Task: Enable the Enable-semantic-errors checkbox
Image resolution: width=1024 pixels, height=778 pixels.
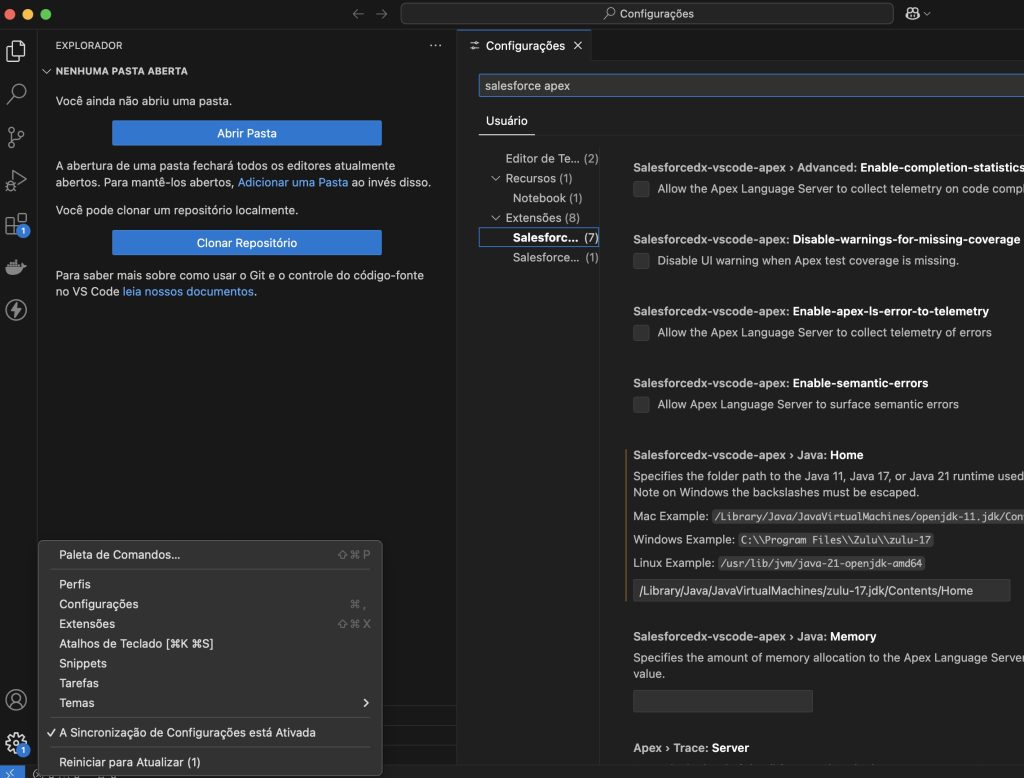Action: [x=641, y=404]
